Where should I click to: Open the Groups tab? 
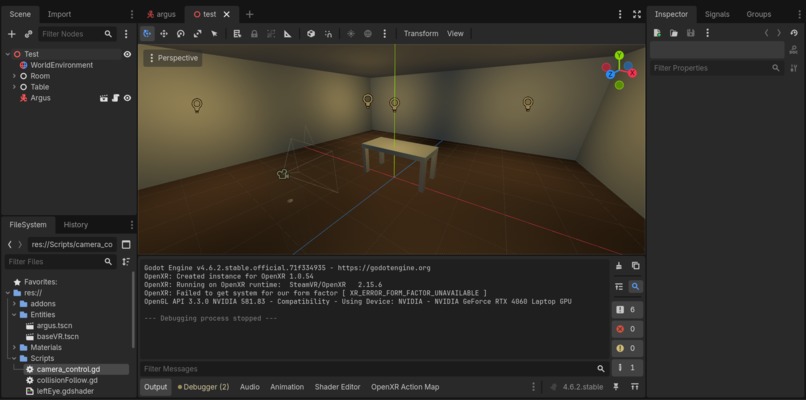(x=759, y=14)
